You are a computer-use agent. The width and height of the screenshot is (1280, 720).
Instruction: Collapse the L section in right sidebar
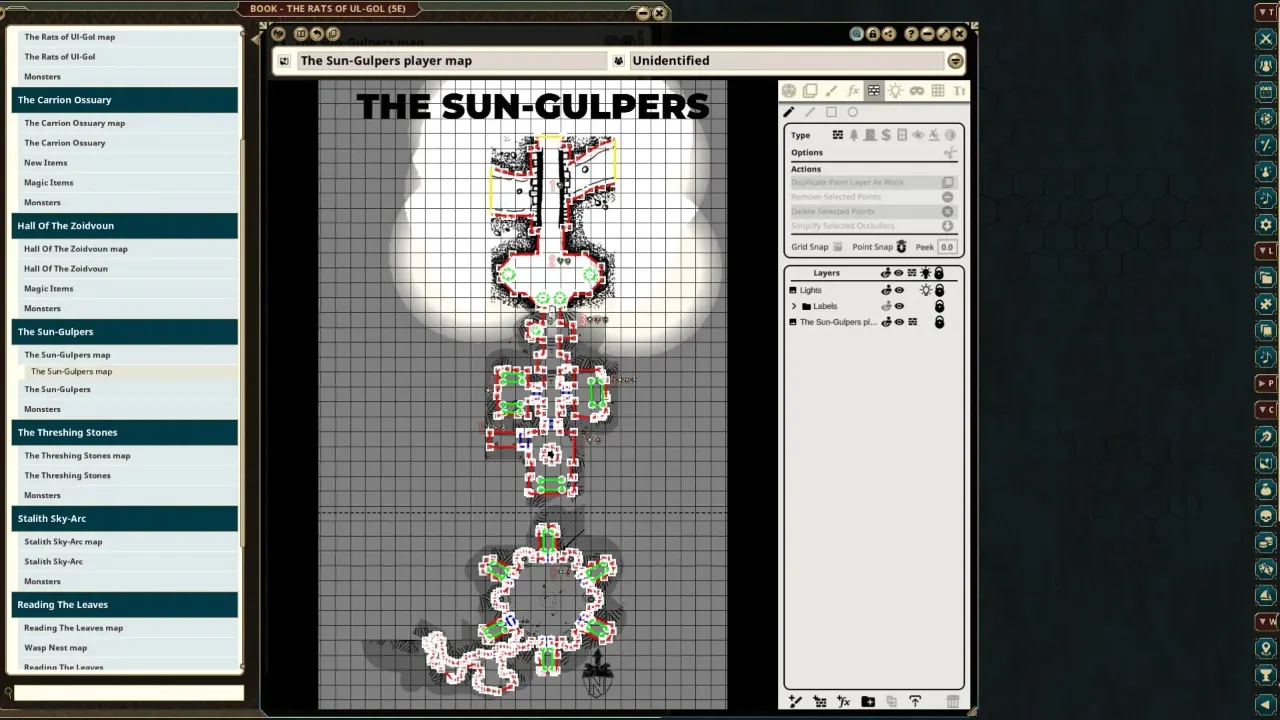pyautogui.click(x=1267, y=250)
